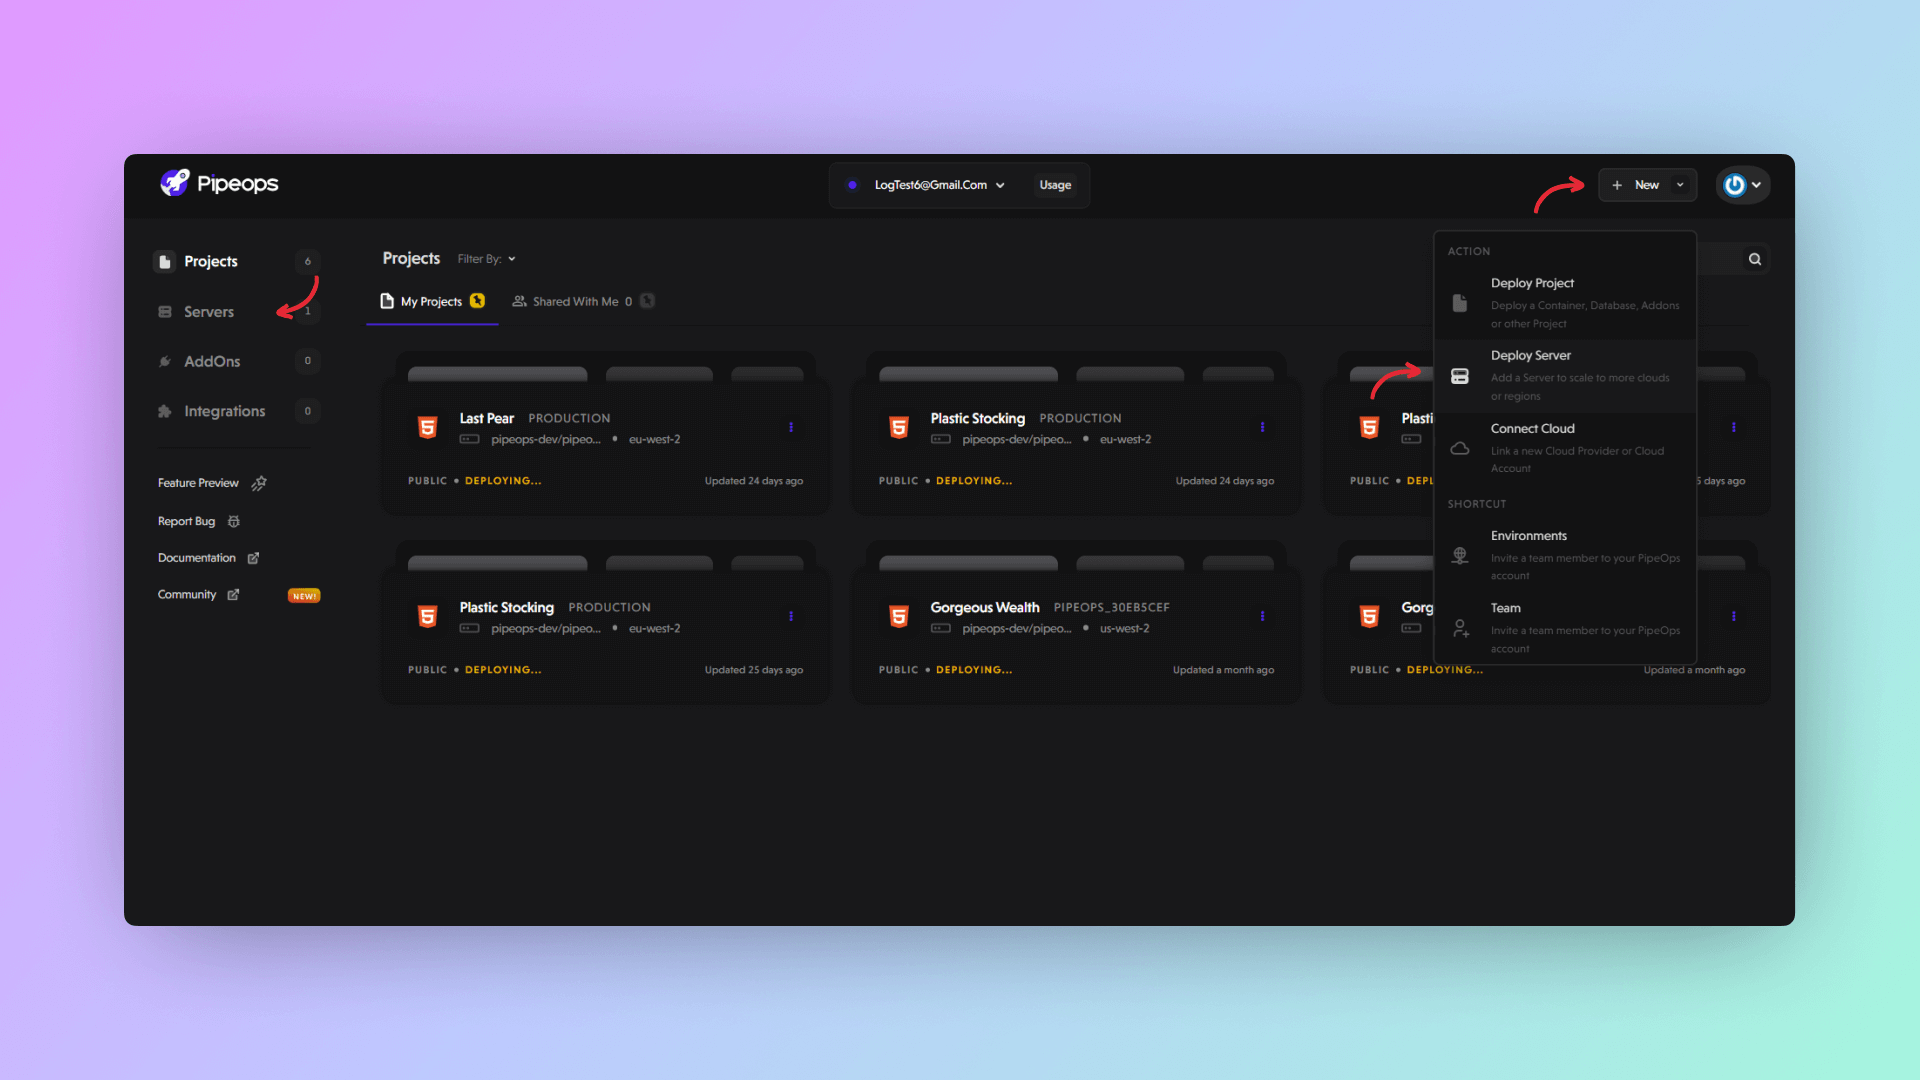Expand the Filter By dropdown
1920x1080 pixels.
click(487, 259)
